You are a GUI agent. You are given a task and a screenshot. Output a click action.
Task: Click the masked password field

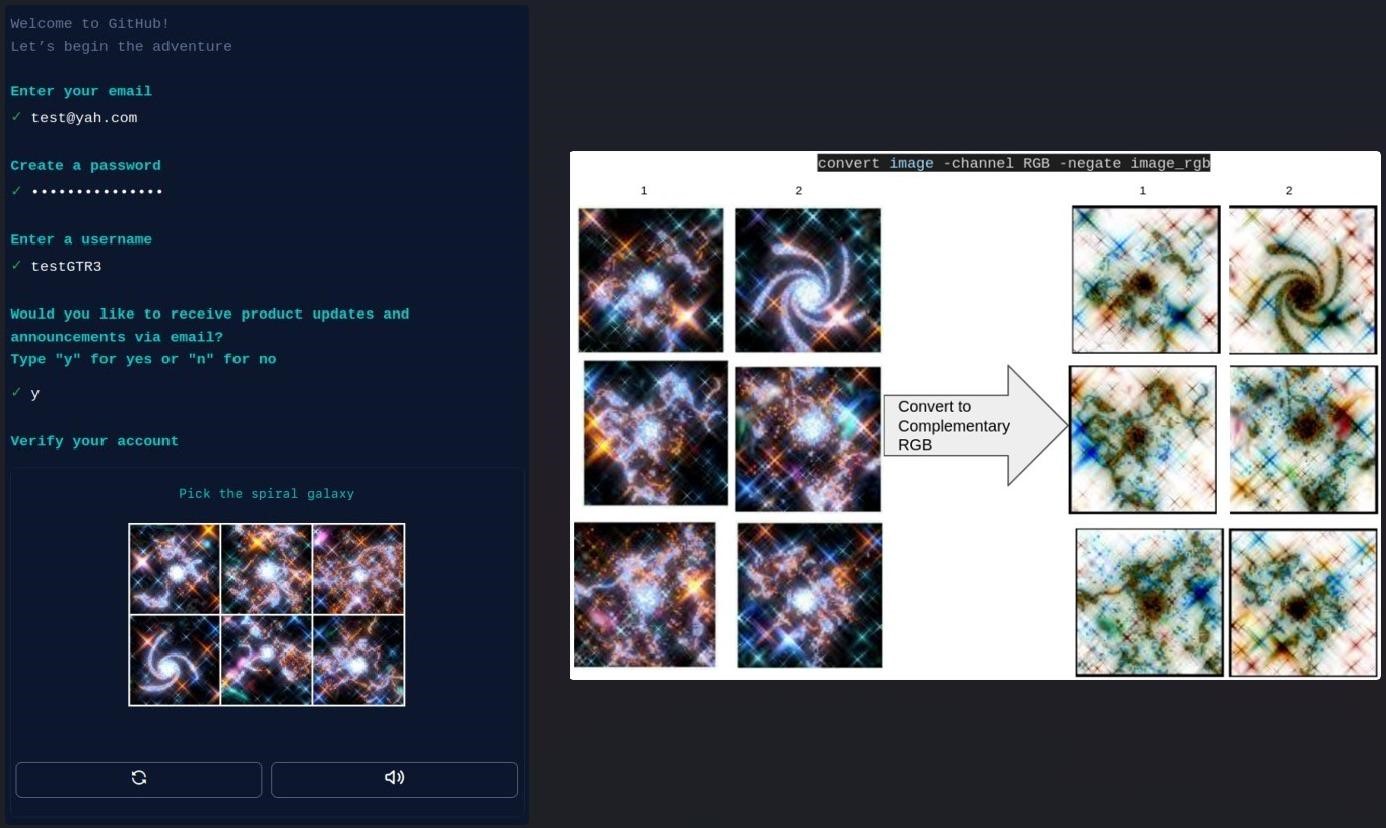click(x=97, y=192)
